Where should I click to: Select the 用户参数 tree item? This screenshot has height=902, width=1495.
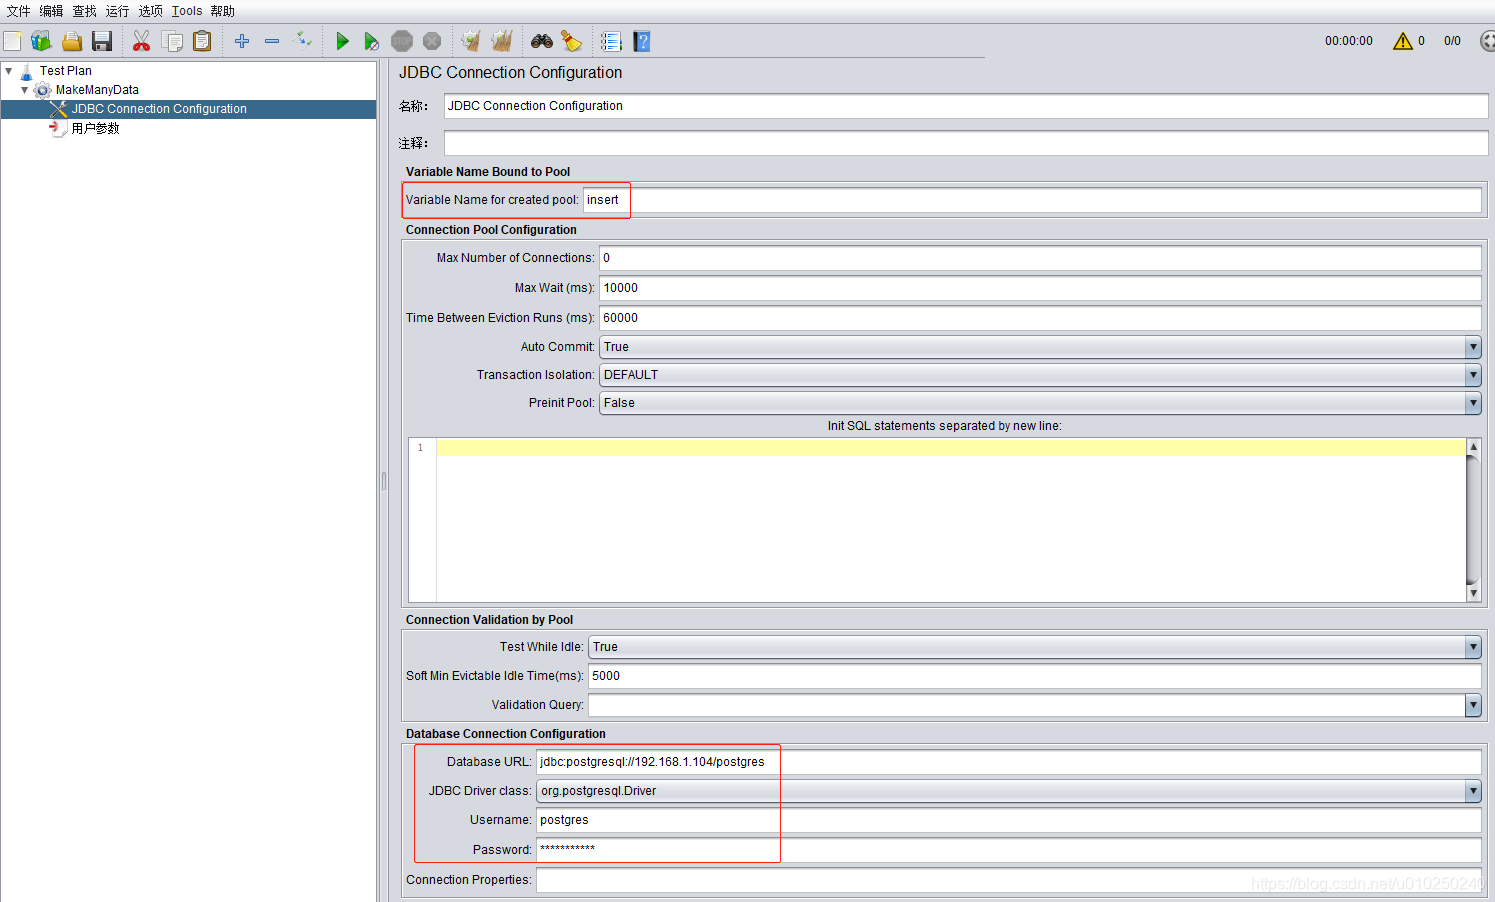click(95, 128)
